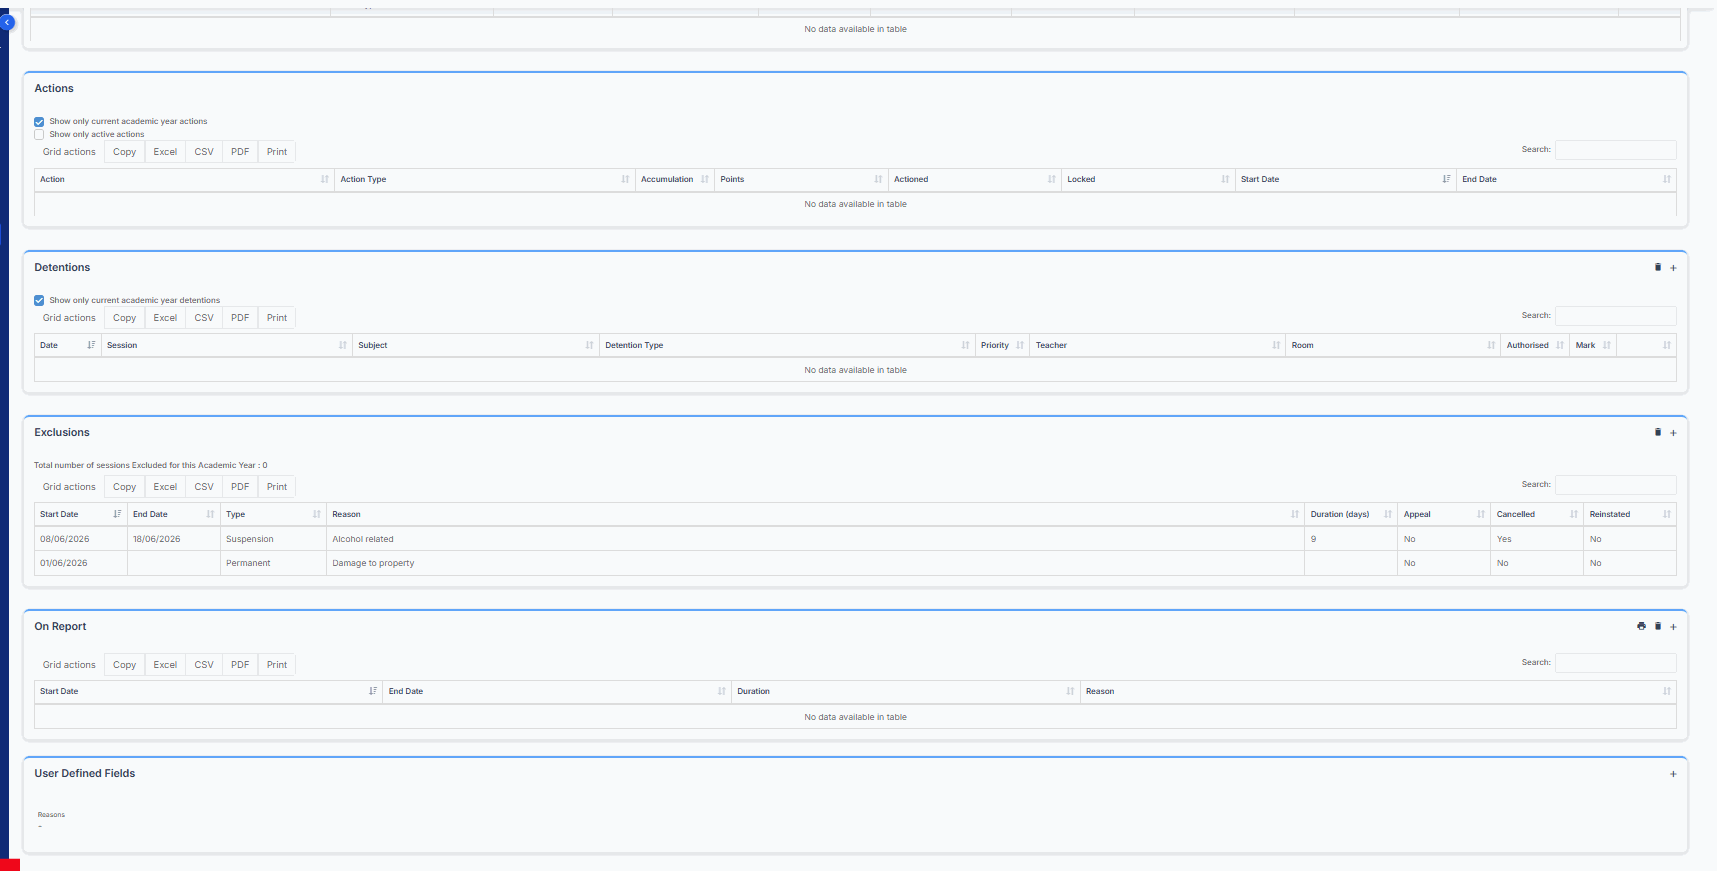Sort Exclusions by Duration (days) column

point(1351,515)
